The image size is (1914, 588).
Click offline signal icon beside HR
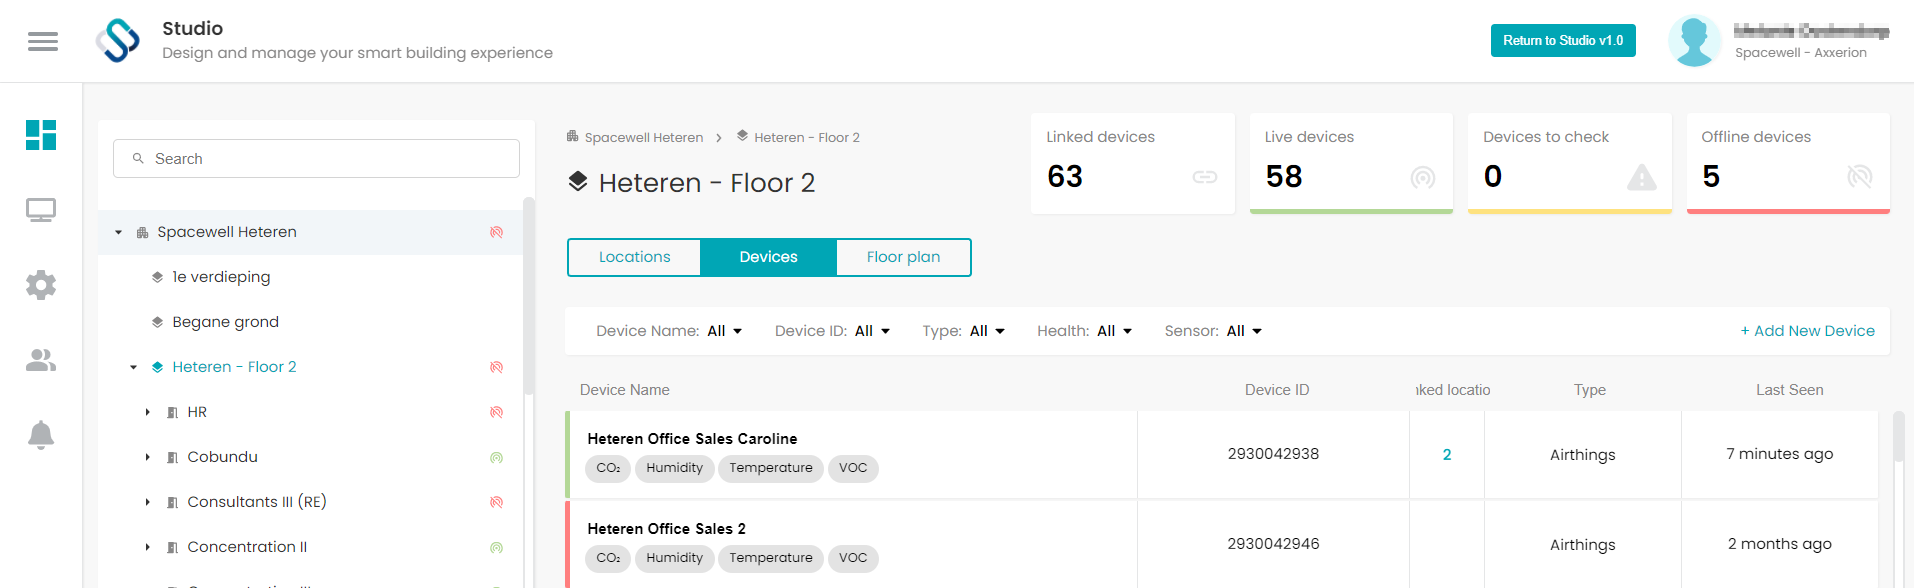coord(496,412)
